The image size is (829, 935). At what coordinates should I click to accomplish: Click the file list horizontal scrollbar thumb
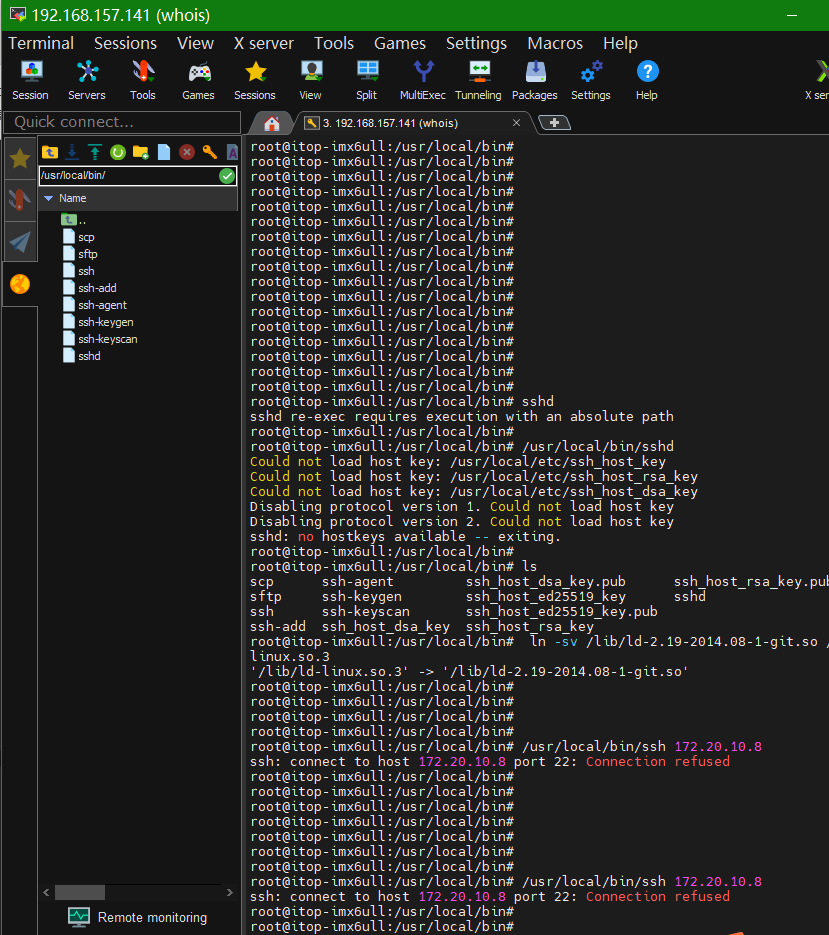(x=80, y=892)
